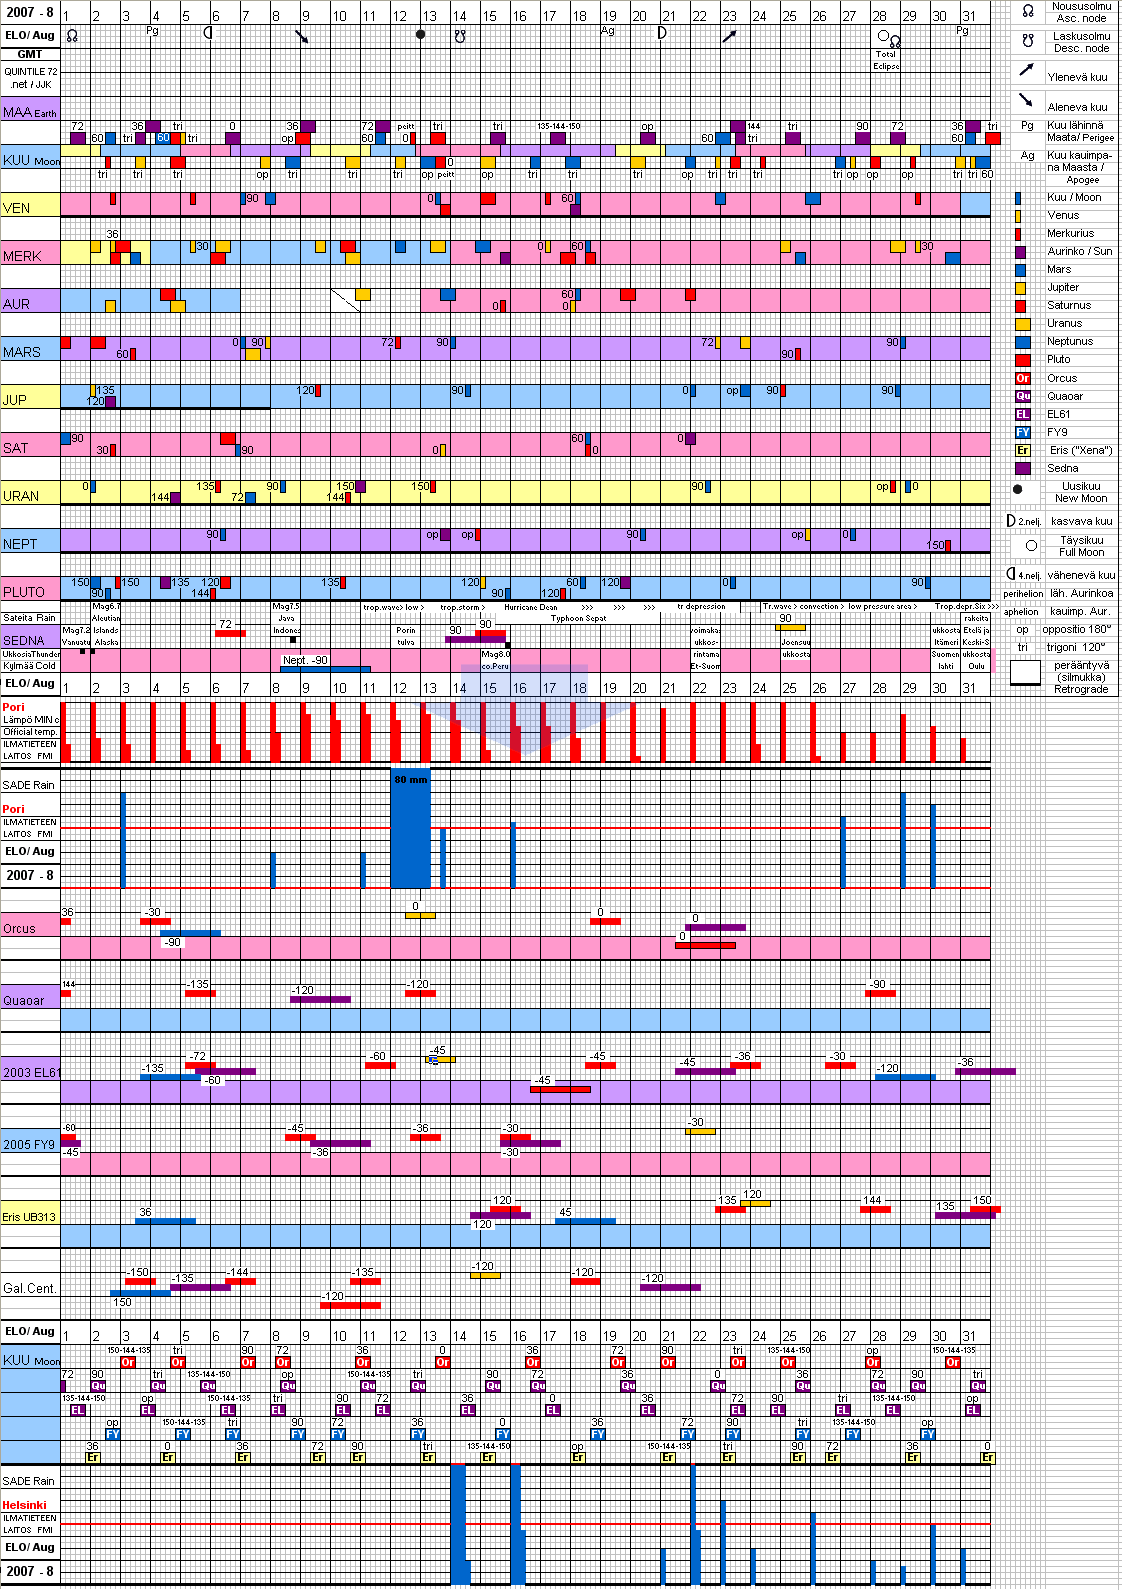Screen dimensions: 1122x1590
Task: Click the EL61 'EL' badge in the legend
Action: point(1022,414)
